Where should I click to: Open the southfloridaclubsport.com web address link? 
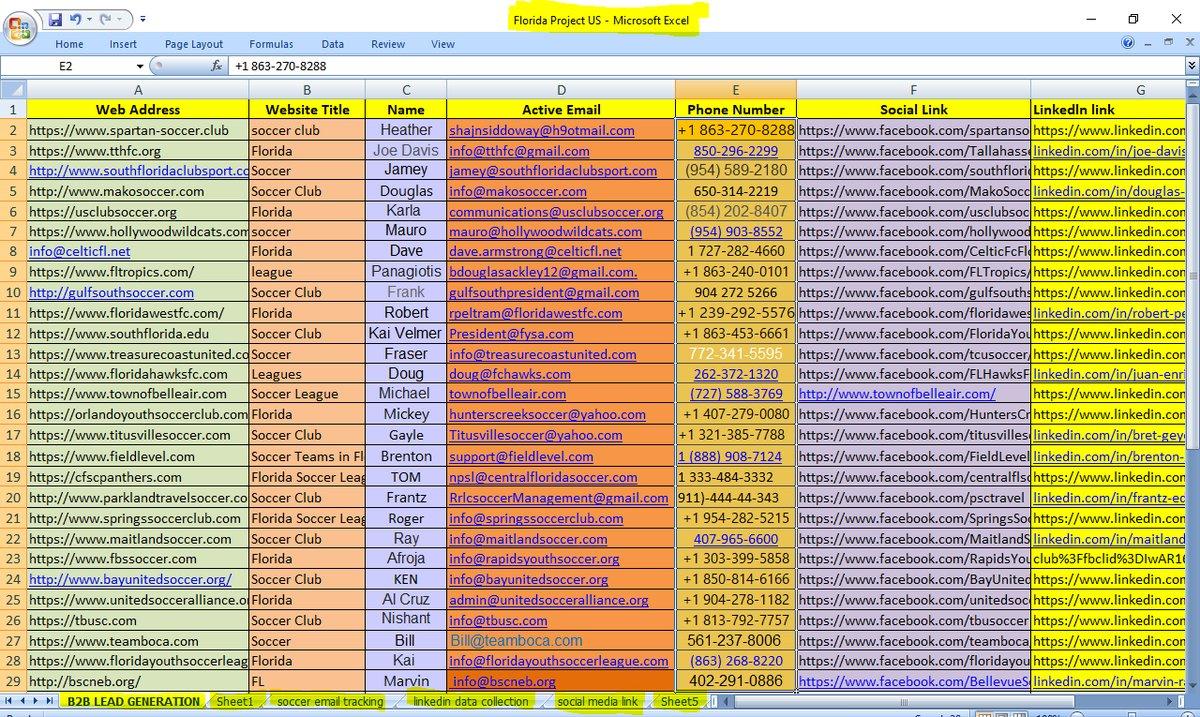coord(138,171)
